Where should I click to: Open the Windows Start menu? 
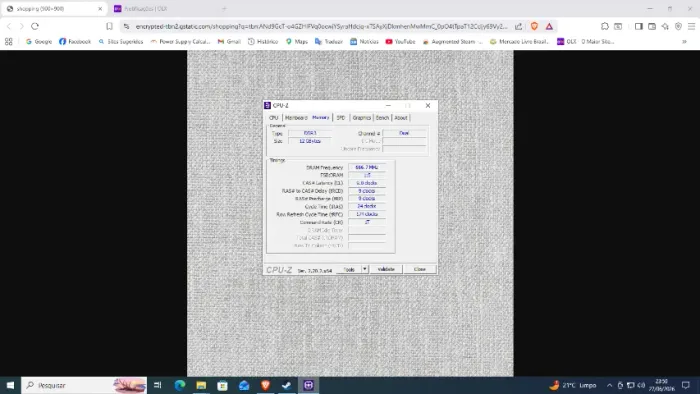pos(10,385)
